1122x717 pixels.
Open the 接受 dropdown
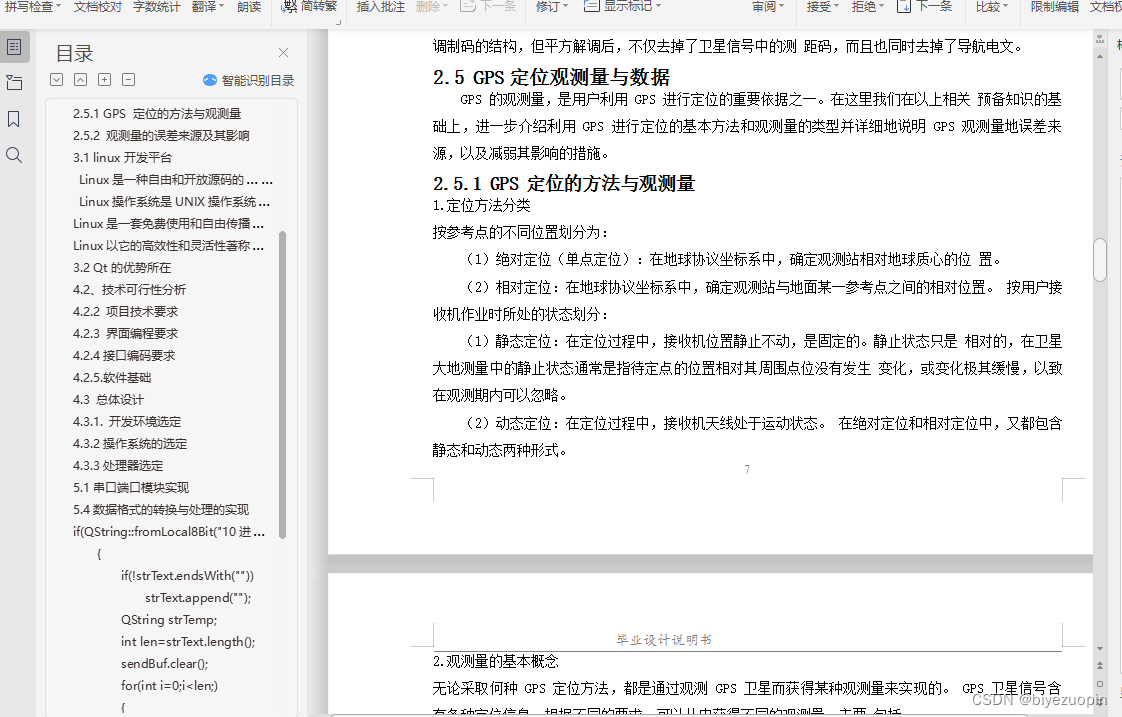[x=823, y=6]
